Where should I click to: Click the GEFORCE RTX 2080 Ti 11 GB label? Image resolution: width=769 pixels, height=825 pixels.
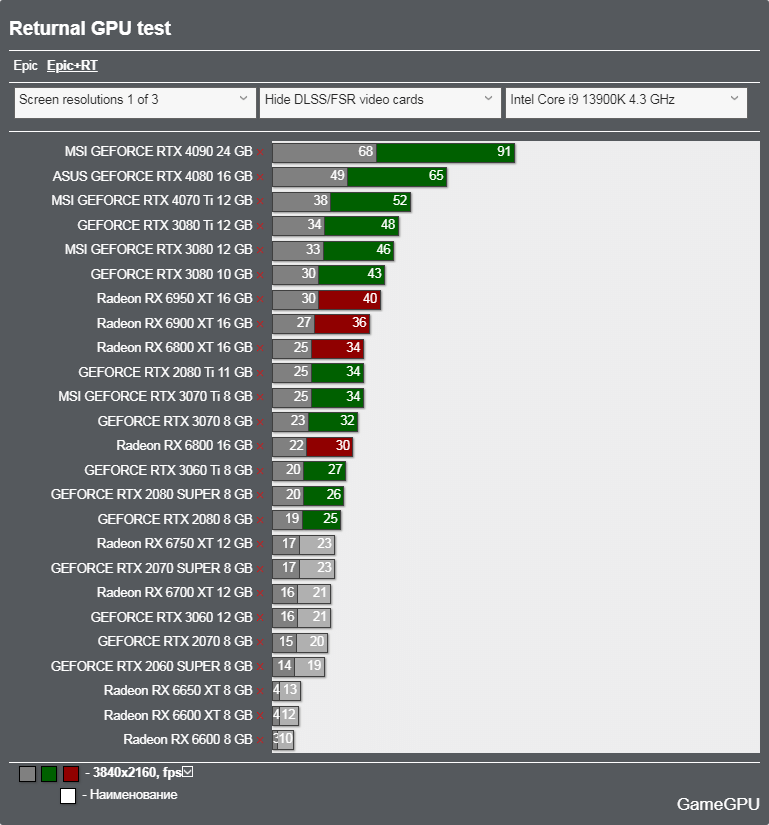pos(166,372)
